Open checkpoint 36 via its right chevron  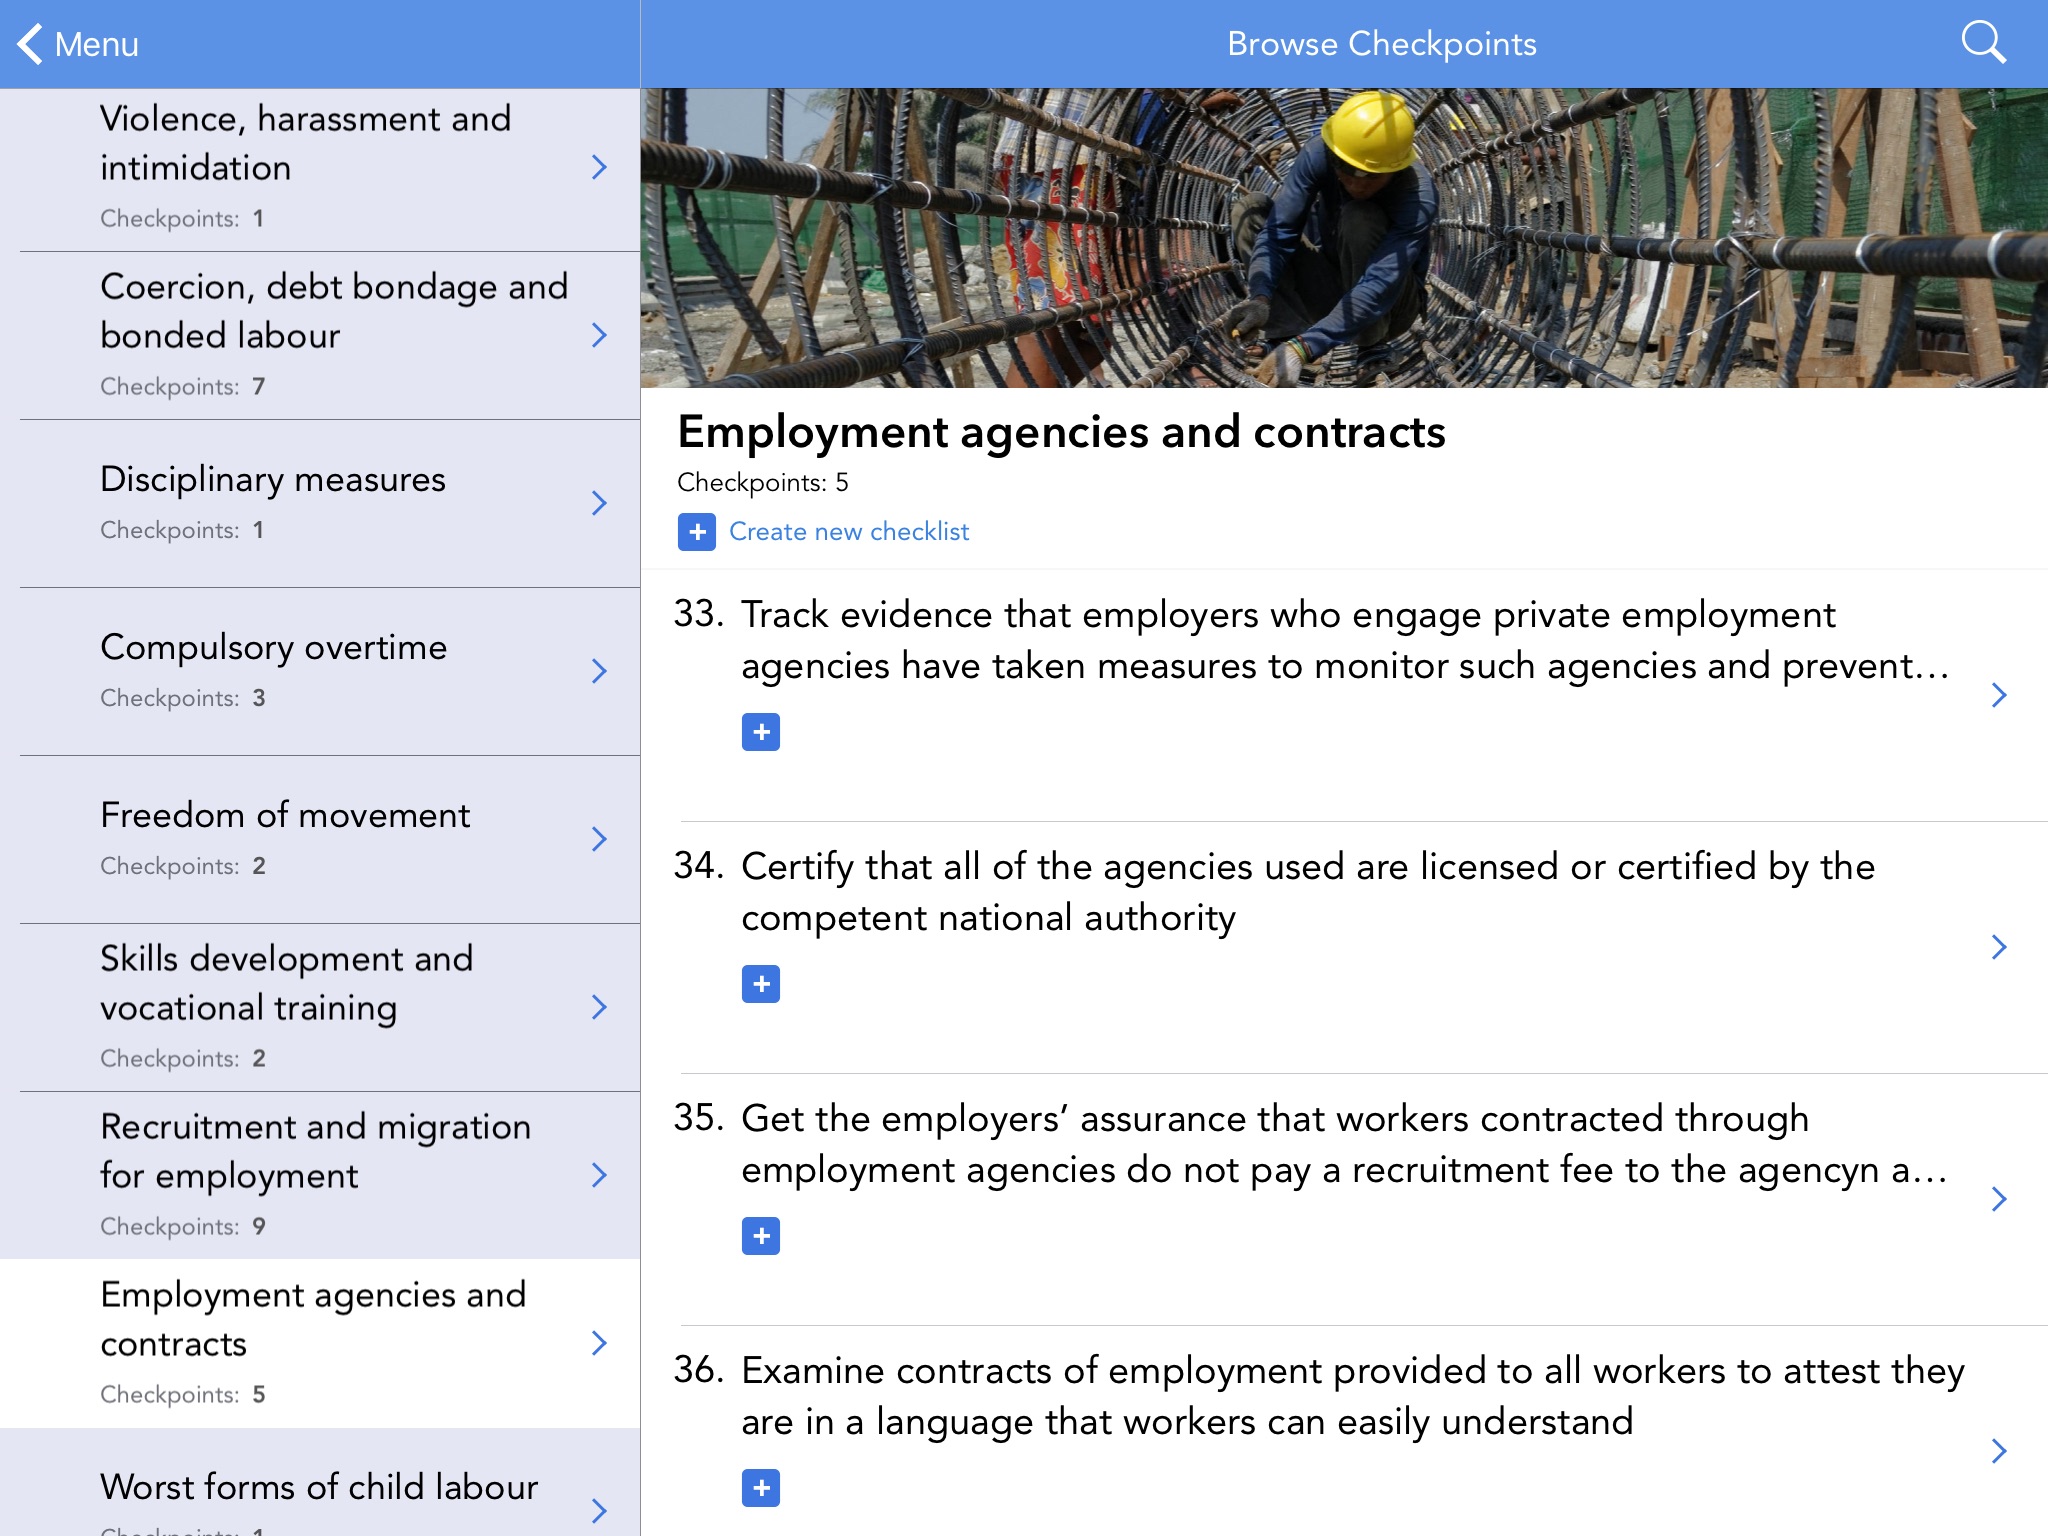click(1998, 1451)
